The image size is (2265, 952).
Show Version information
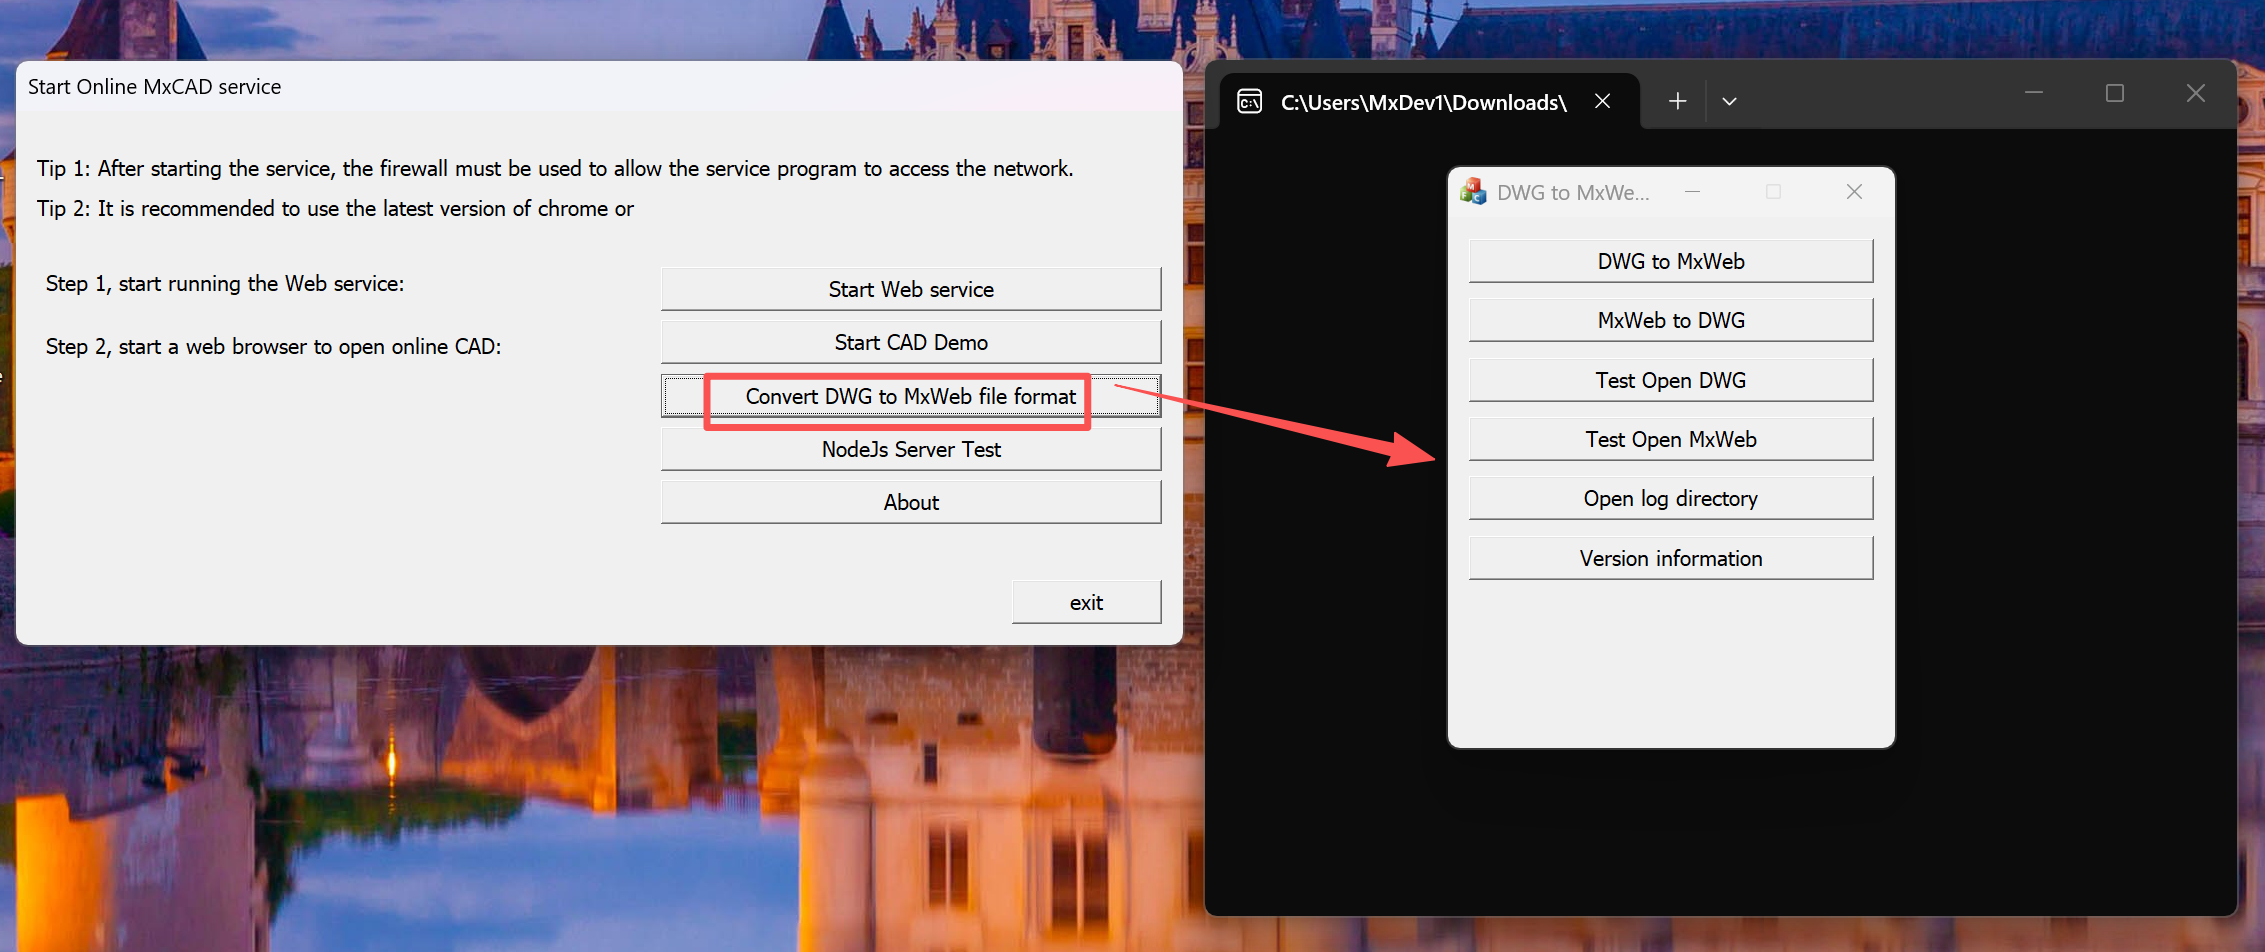click(1670, 558)
